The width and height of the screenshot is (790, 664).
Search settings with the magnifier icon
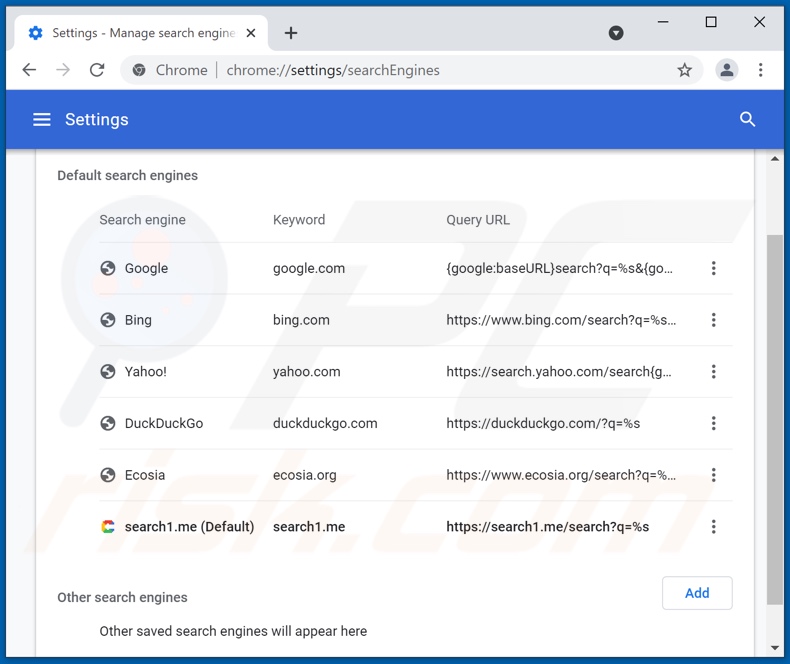(747, 120)
